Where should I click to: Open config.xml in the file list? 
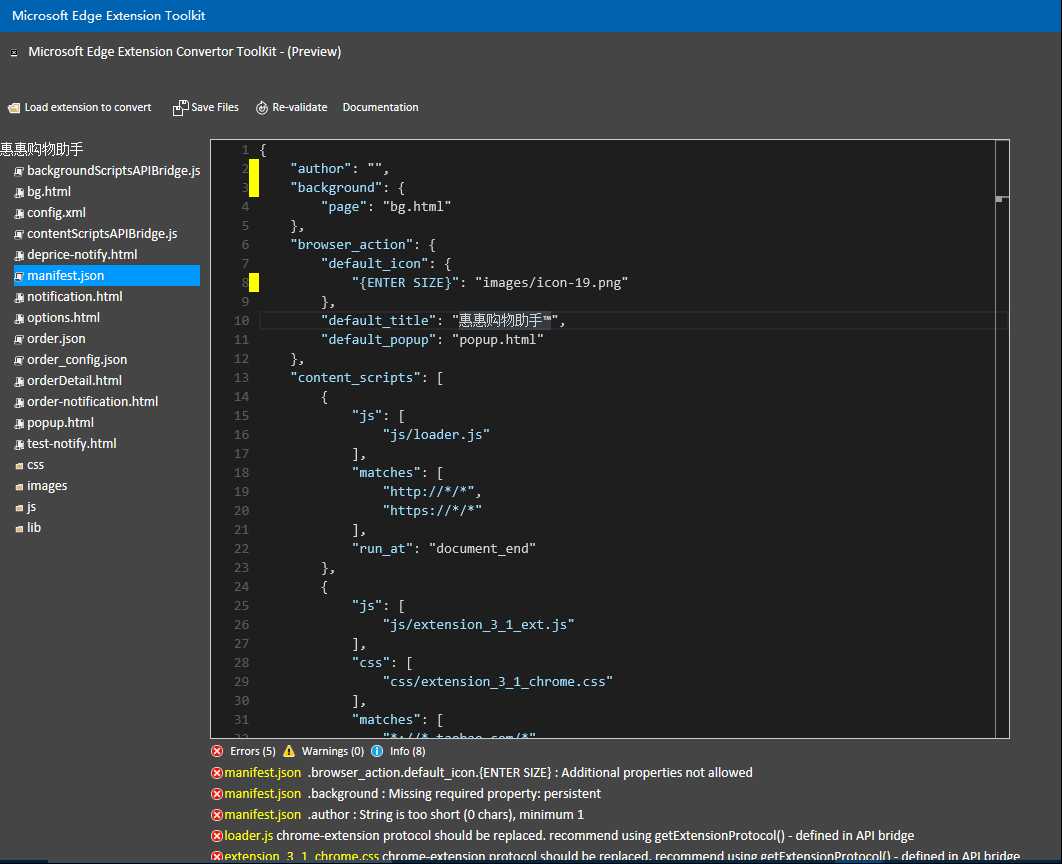[56, 213]
